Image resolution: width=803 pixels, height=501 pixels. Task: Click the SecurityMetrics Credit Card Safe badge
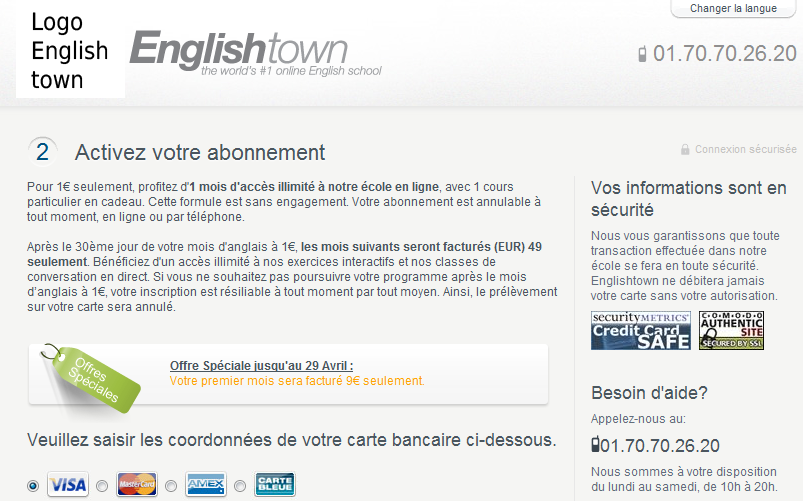[x=641, y=330]
